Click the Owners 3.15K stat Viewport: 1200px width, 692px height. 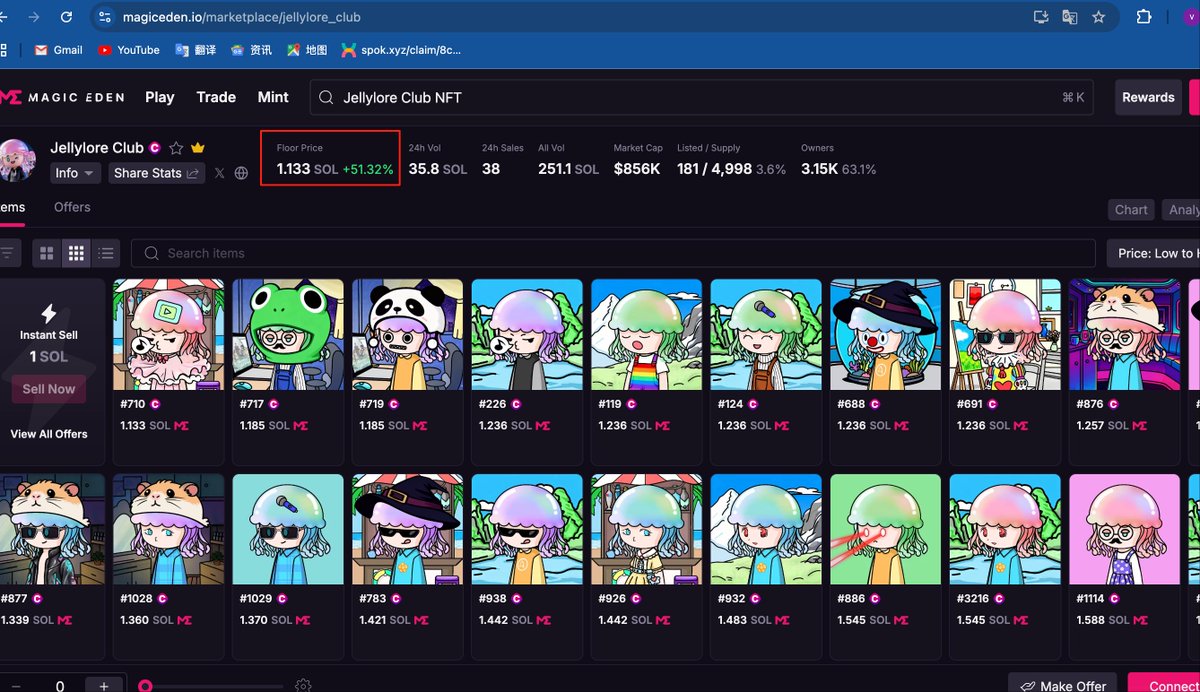point(838,162)
